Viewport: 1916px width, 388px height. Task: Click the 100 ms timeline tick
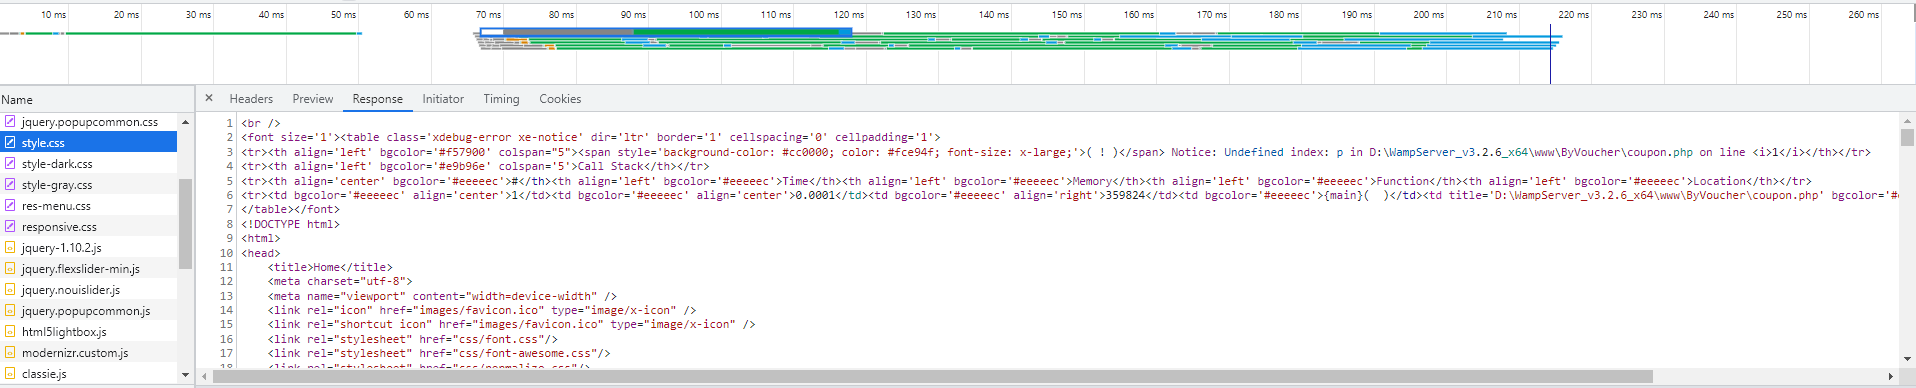(704, 14)
